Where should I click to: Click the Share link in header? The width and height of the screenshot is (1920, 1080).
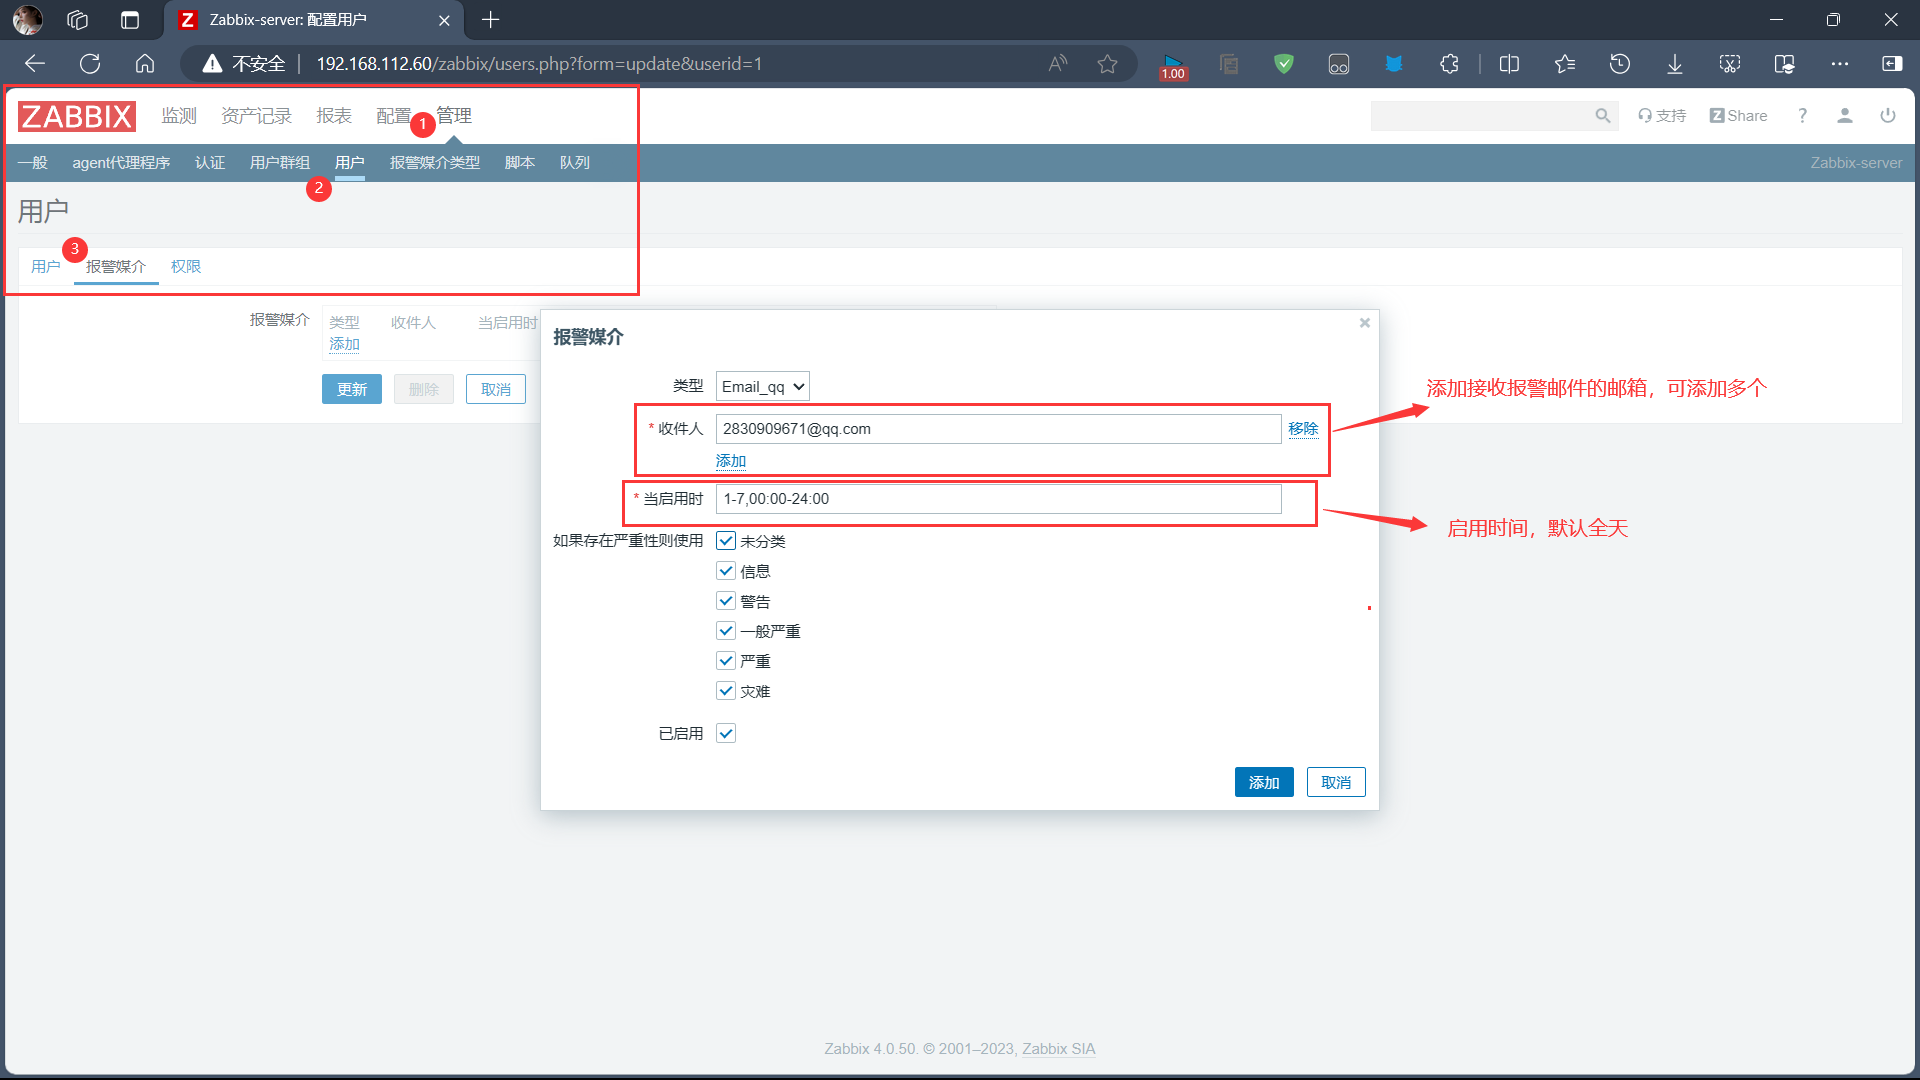(1739, 116)
